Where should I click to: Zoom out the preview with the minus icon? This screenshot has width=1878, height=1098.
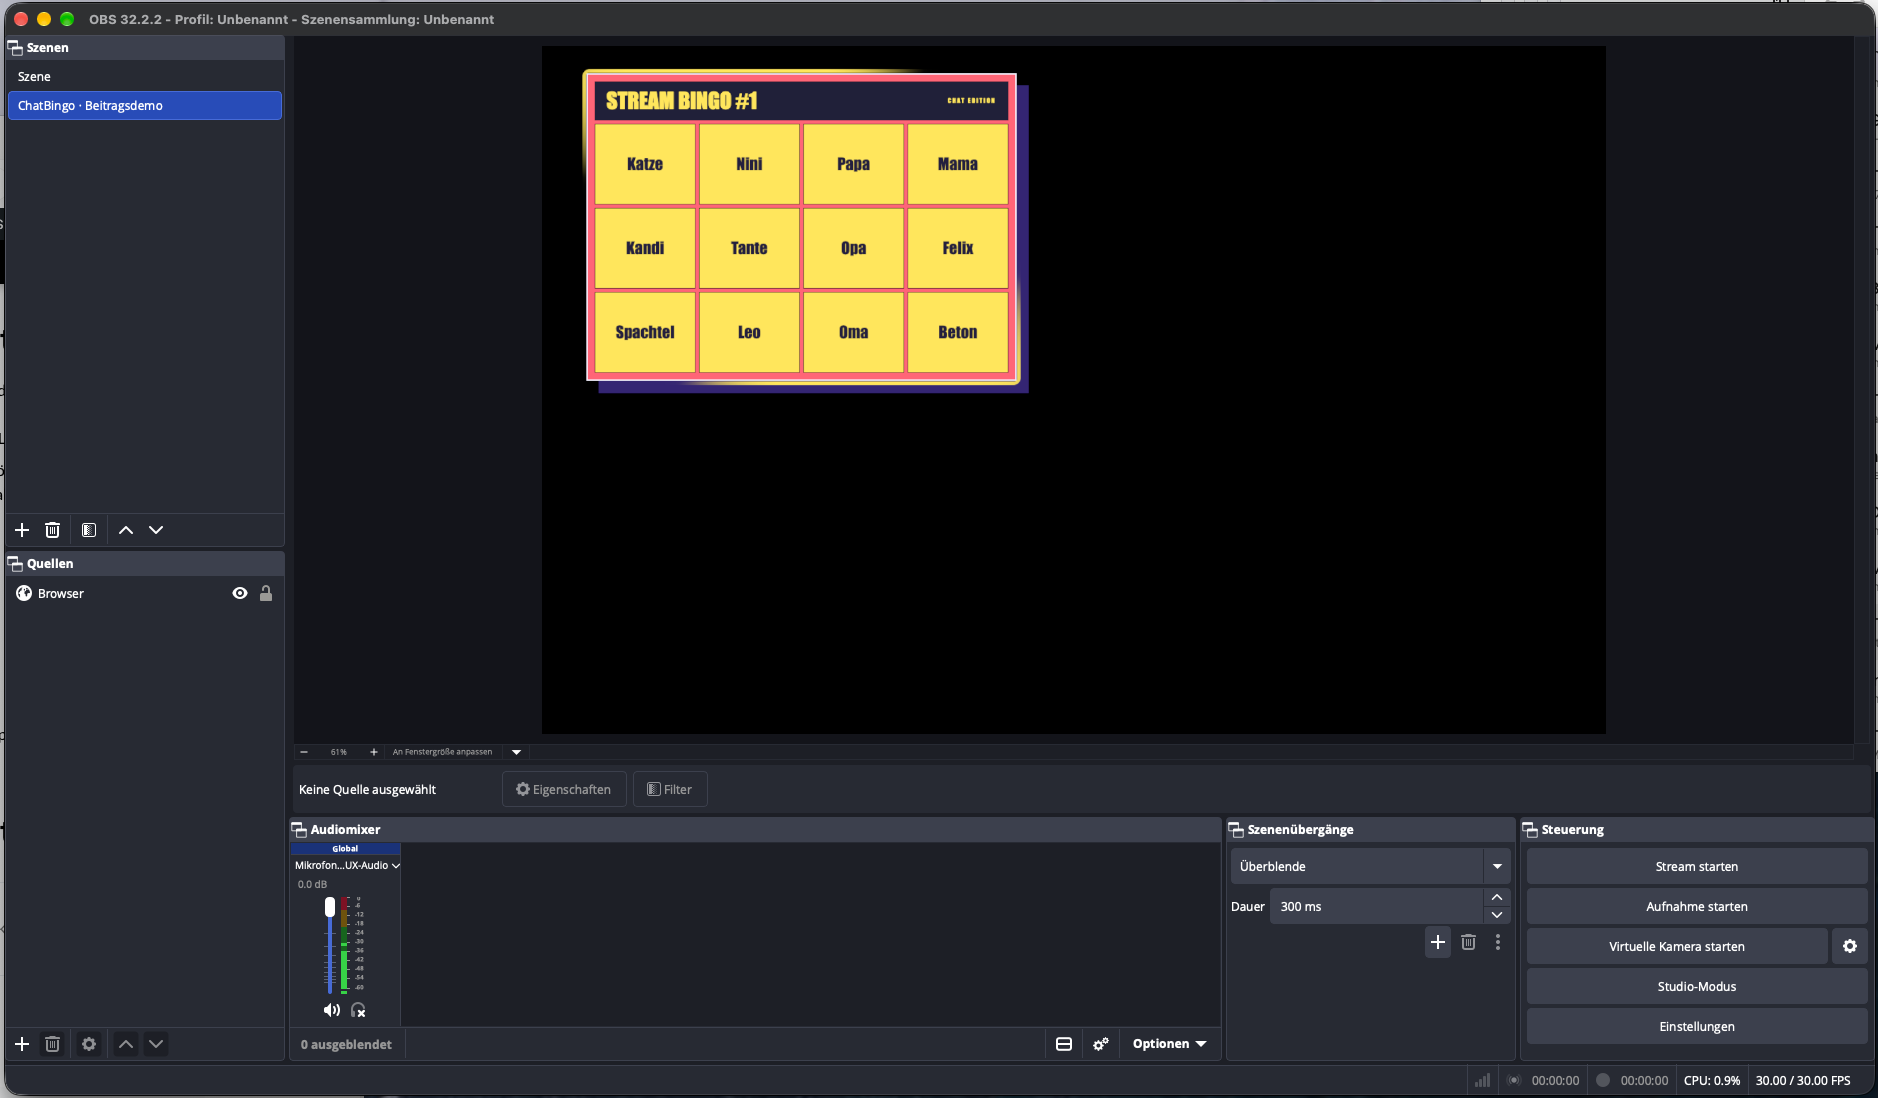(x=304, y=752)
